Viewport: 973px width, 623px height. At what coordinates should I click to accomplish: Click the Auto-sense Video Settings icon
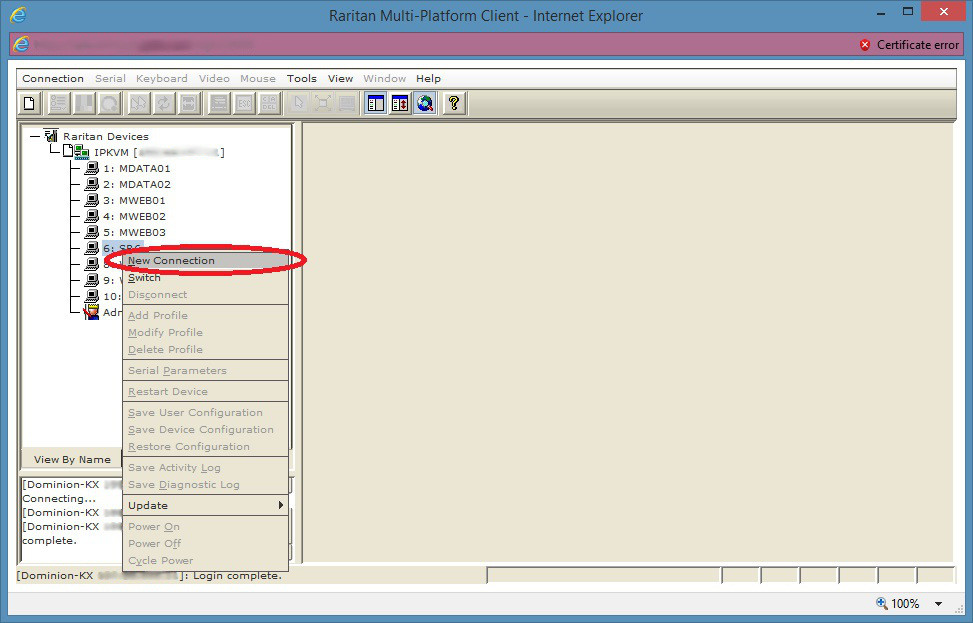pos(189,103)
